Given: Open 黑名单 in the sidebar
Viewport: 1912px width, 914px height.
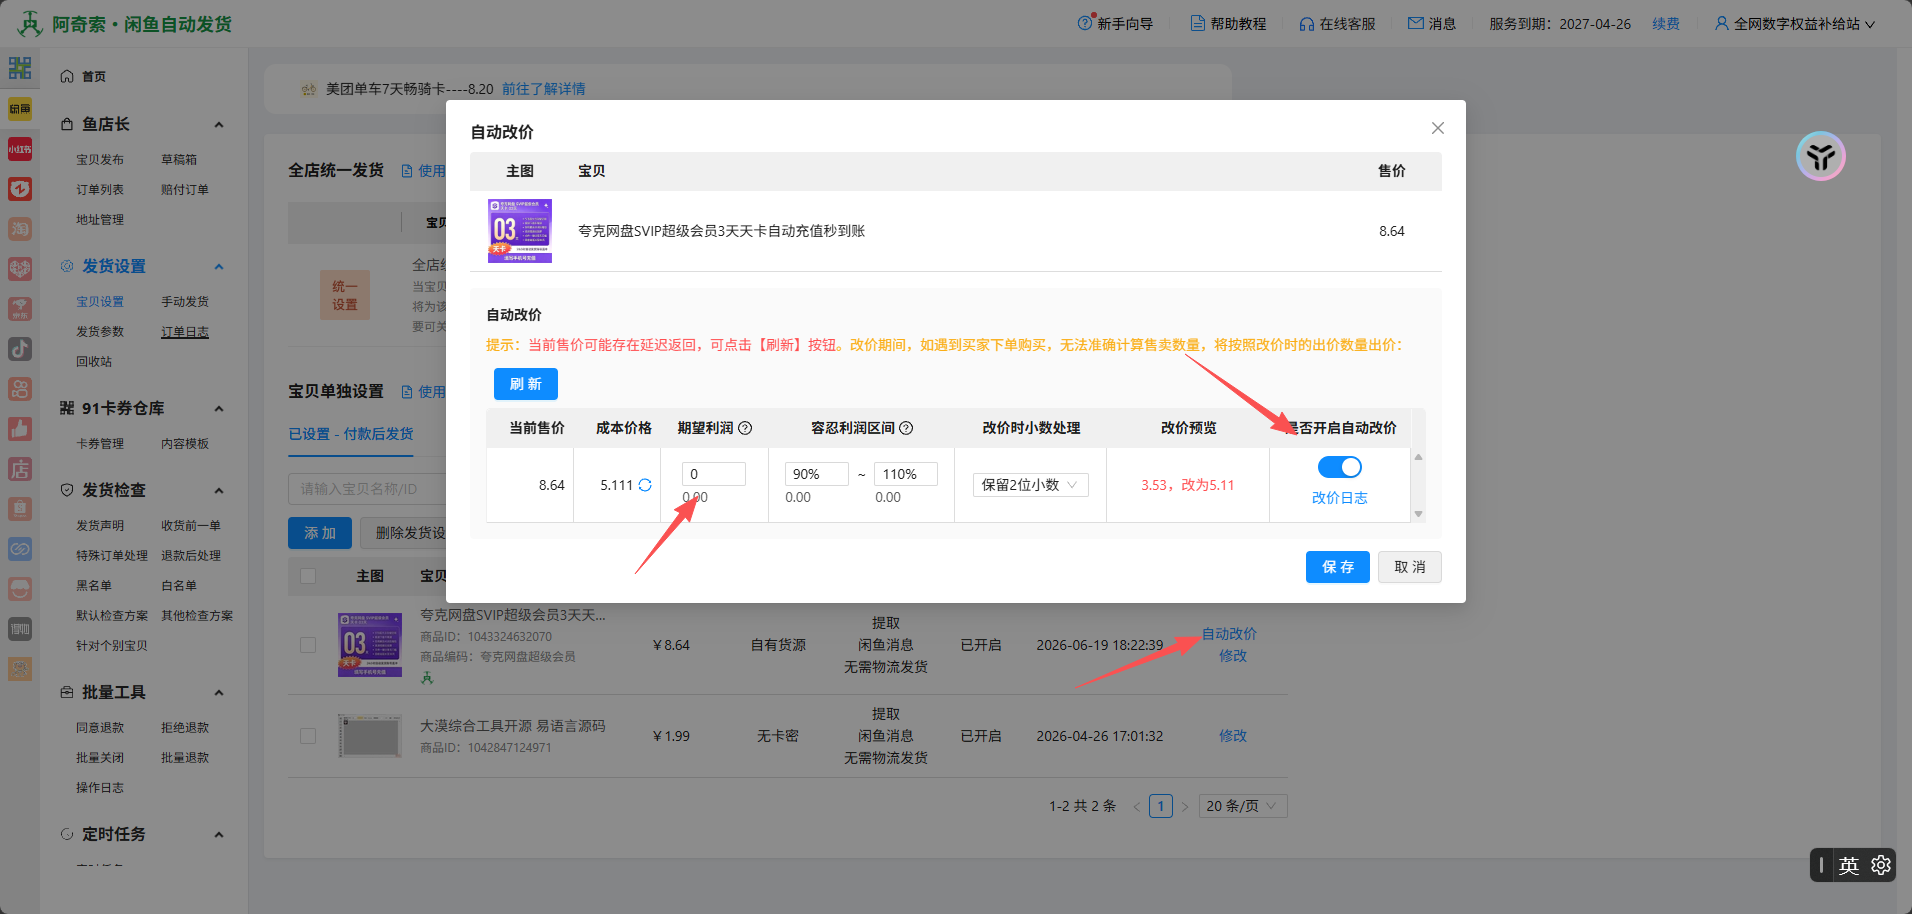Looking at the screenshot, I should point(94,586).
